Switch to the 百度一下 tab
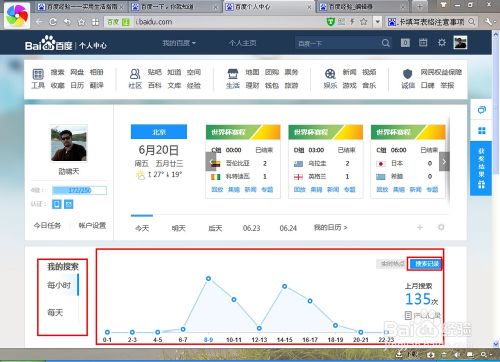This screenshot has height=362, width=500. point(175,7)
